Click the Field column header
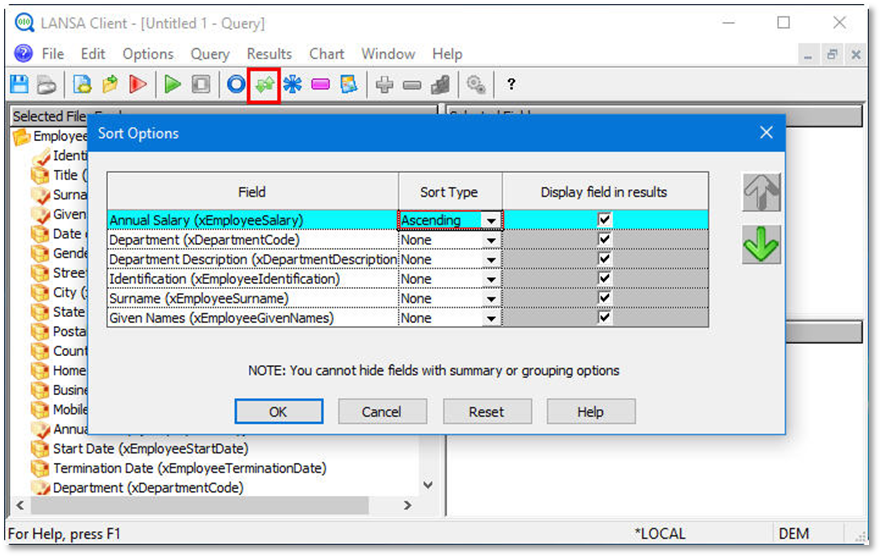 click(x=252, y=192)
